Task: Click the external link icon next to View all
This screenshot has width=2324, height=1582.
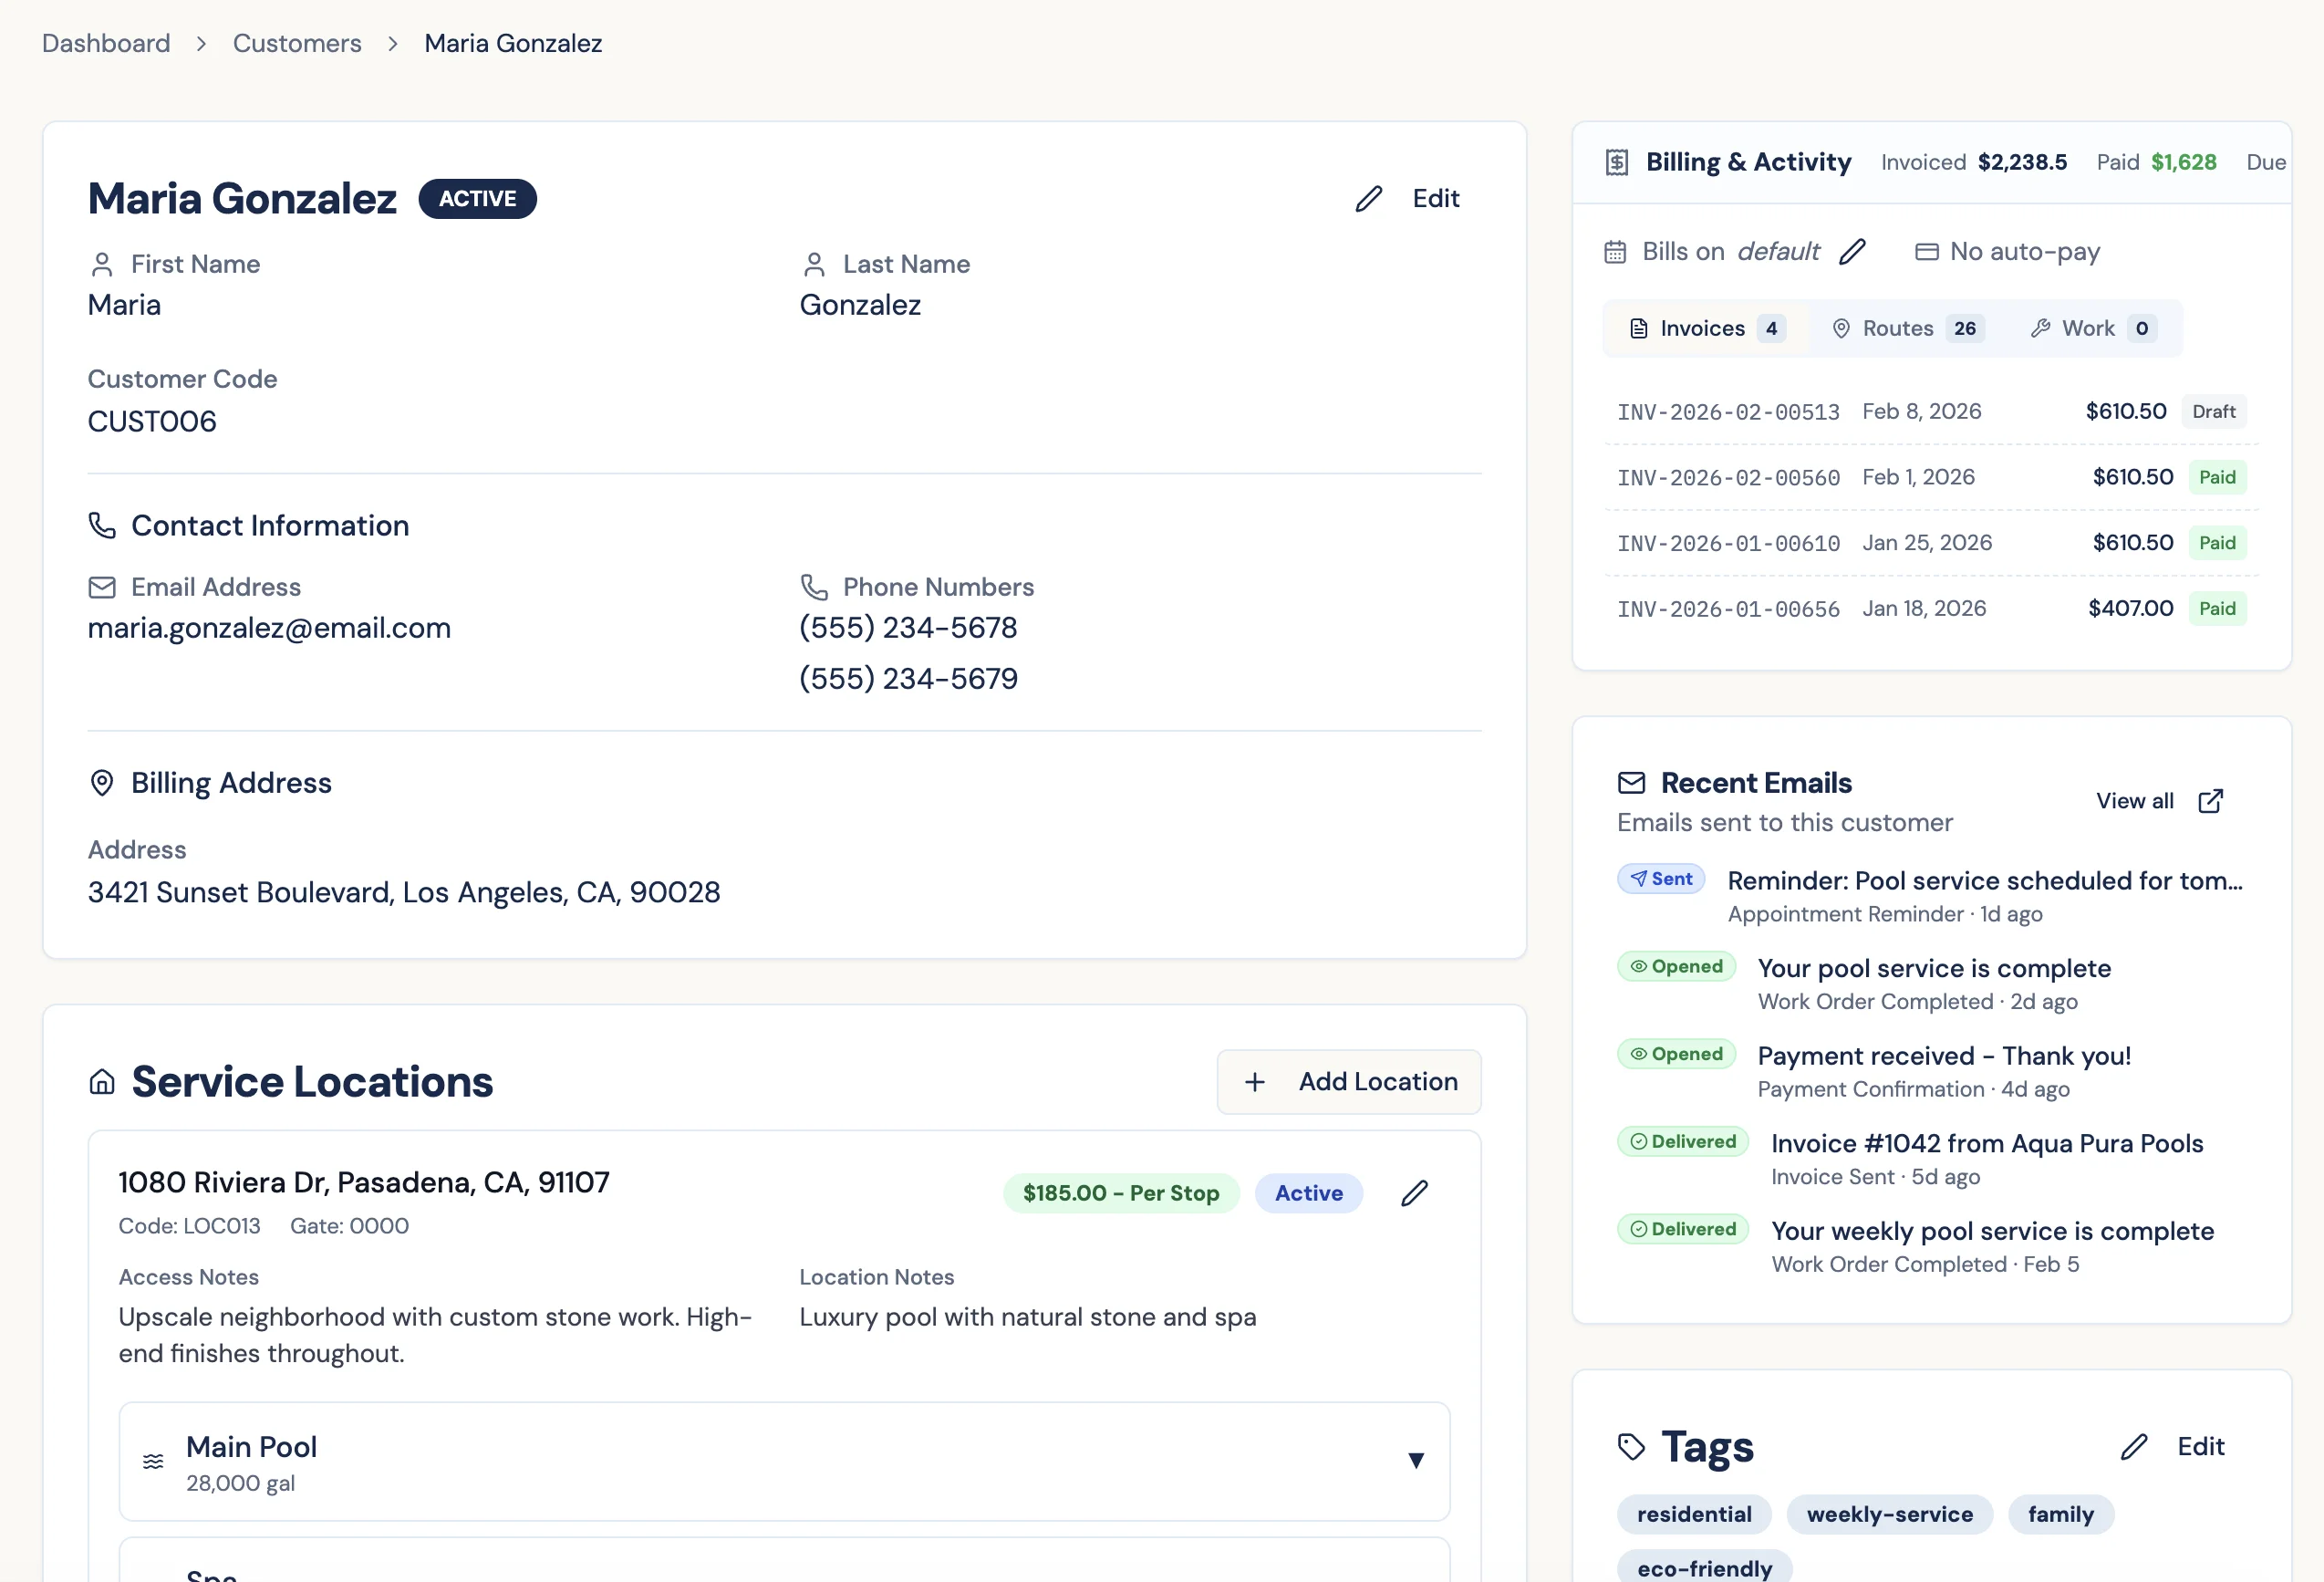Action: coord(2209,800)
